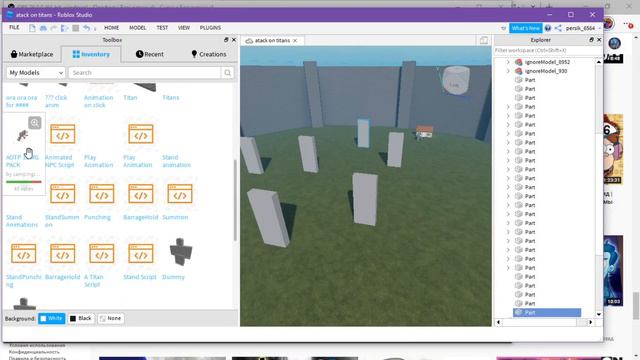
Task: Undock the Explorer panel with float icon
Action: [x=591, y=40]
